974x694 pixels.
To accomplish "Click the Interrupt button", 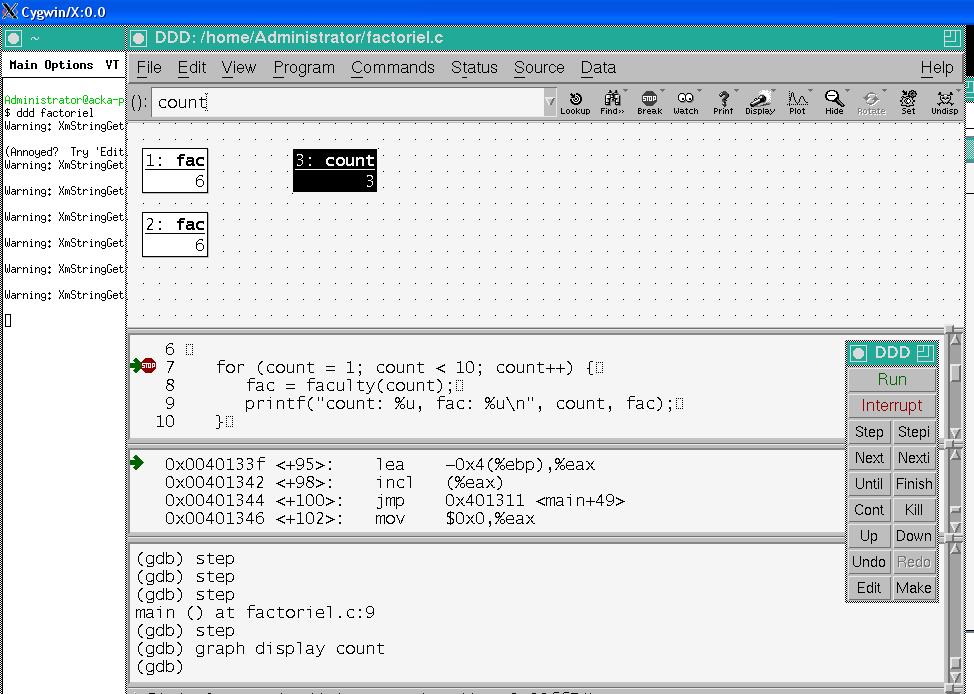I will click(892, 405).
